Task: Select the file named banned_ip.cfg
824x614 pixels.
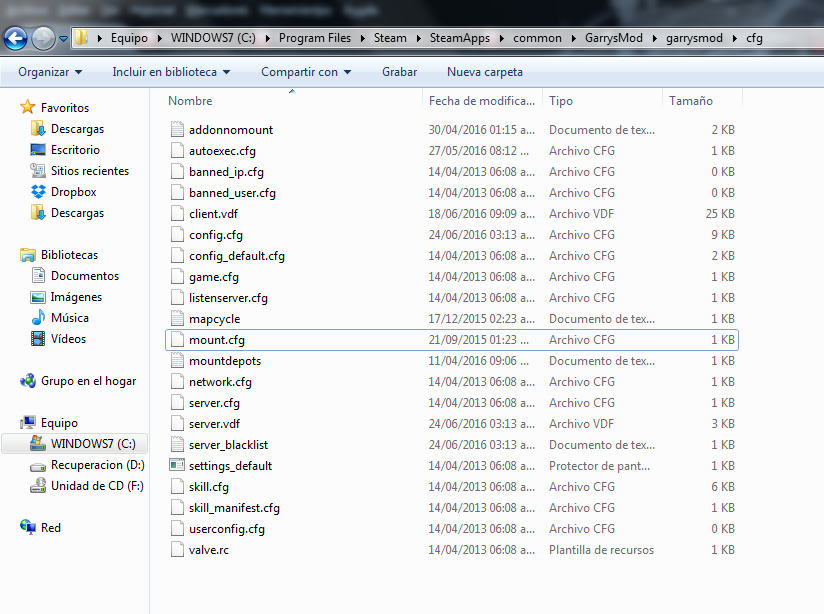Action: (226, 172)
